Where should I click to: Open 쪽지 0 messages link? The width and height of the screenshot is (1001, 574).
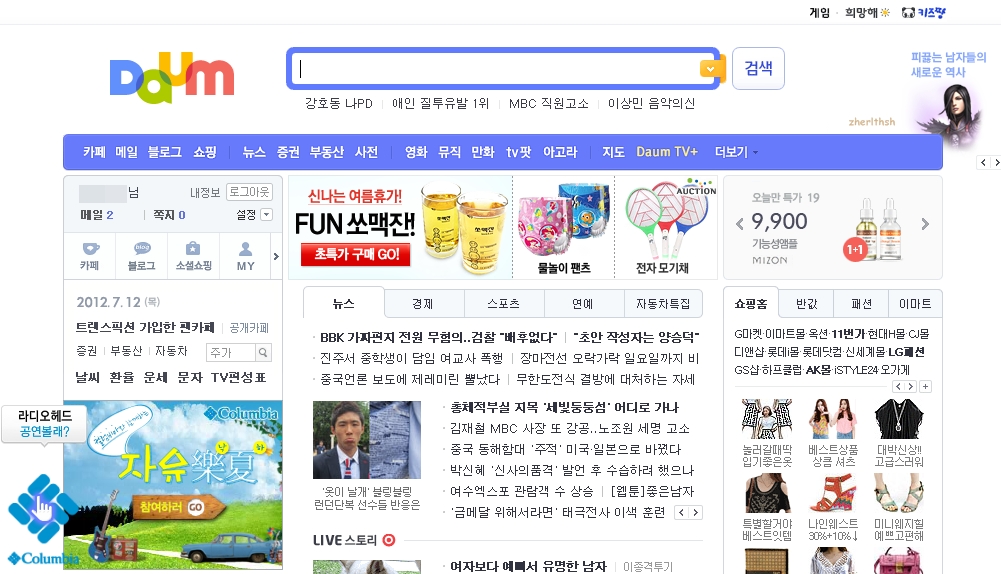tap(169, 215)
